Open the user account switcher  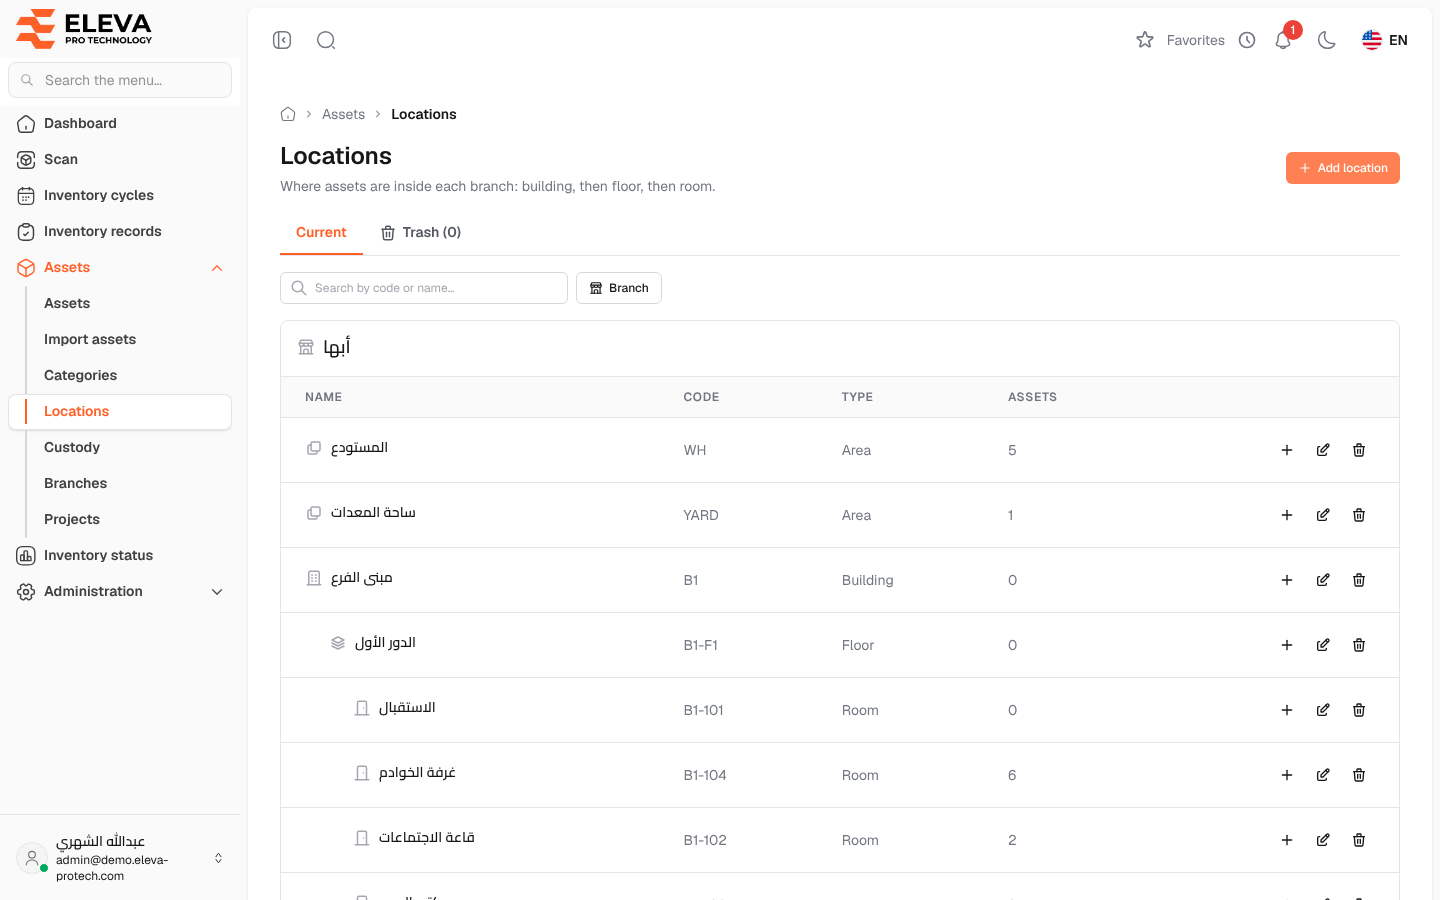point(120,858)
